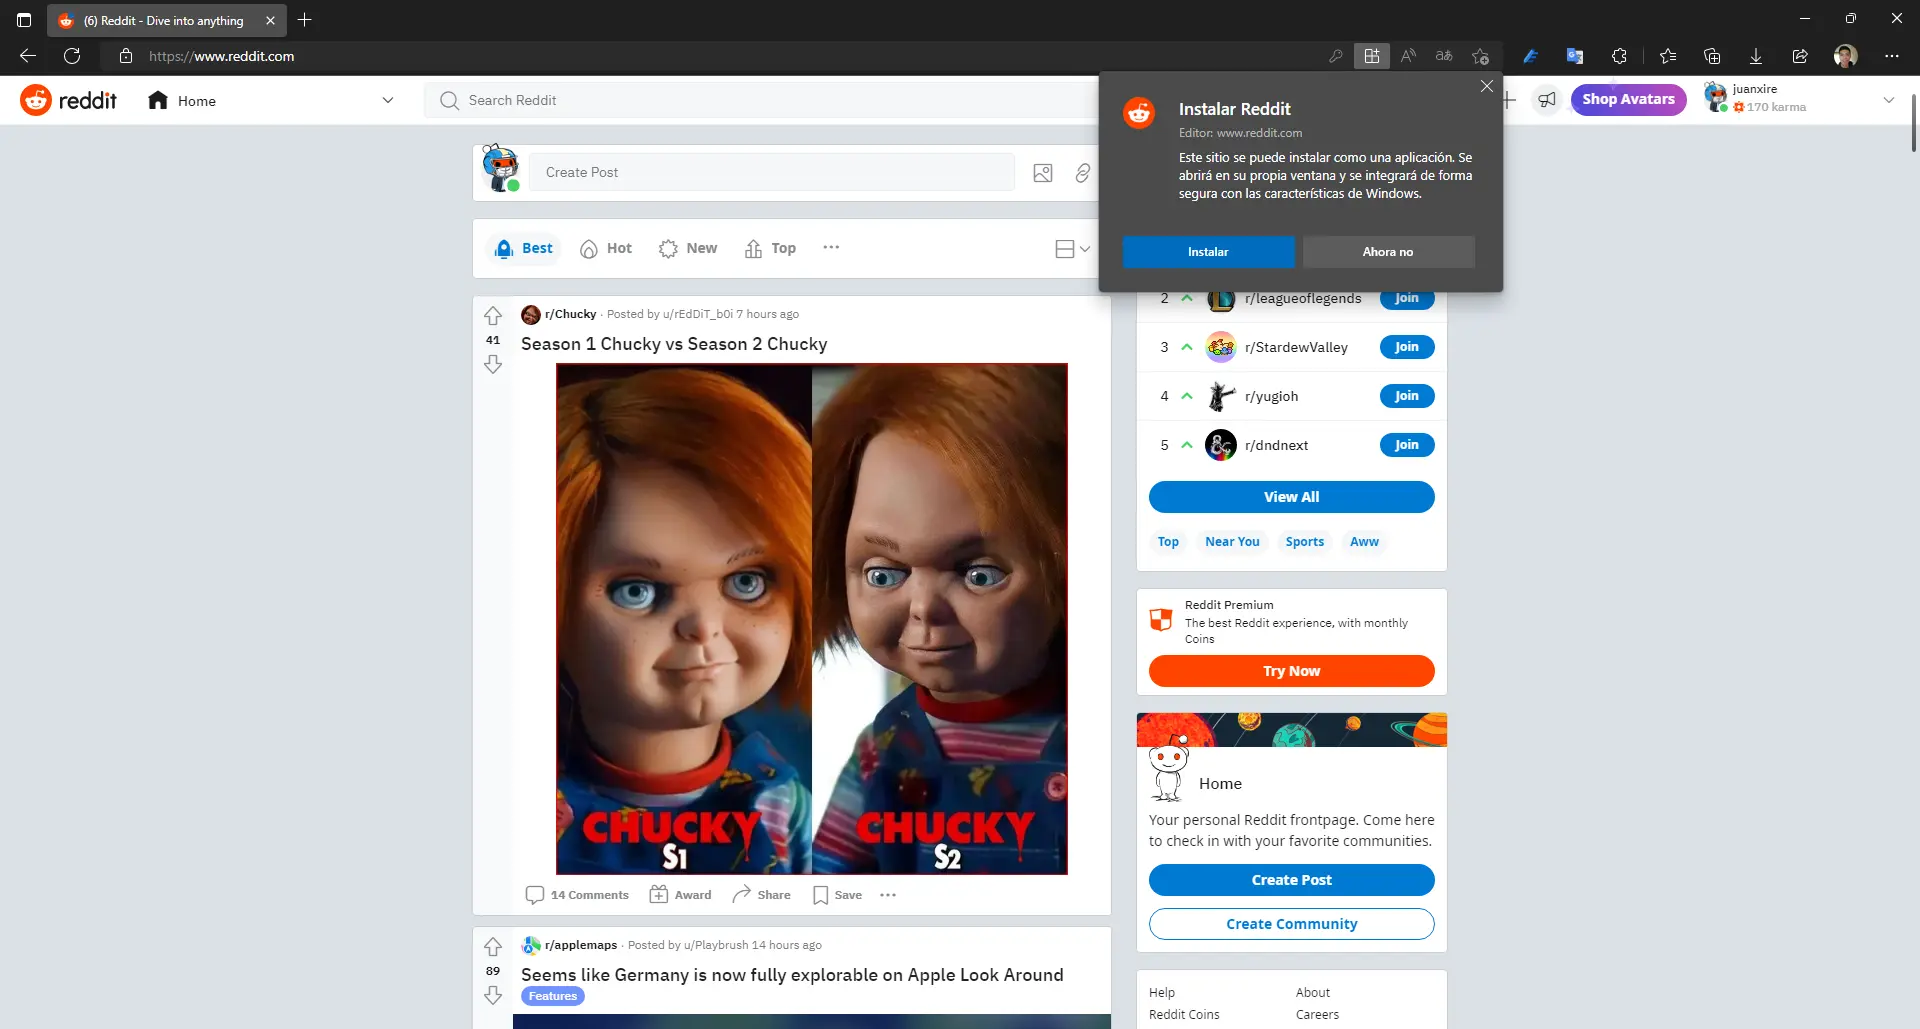1920x1029 pixels.
Task: Click the browser back arrow
Action: tap(28, 56)
